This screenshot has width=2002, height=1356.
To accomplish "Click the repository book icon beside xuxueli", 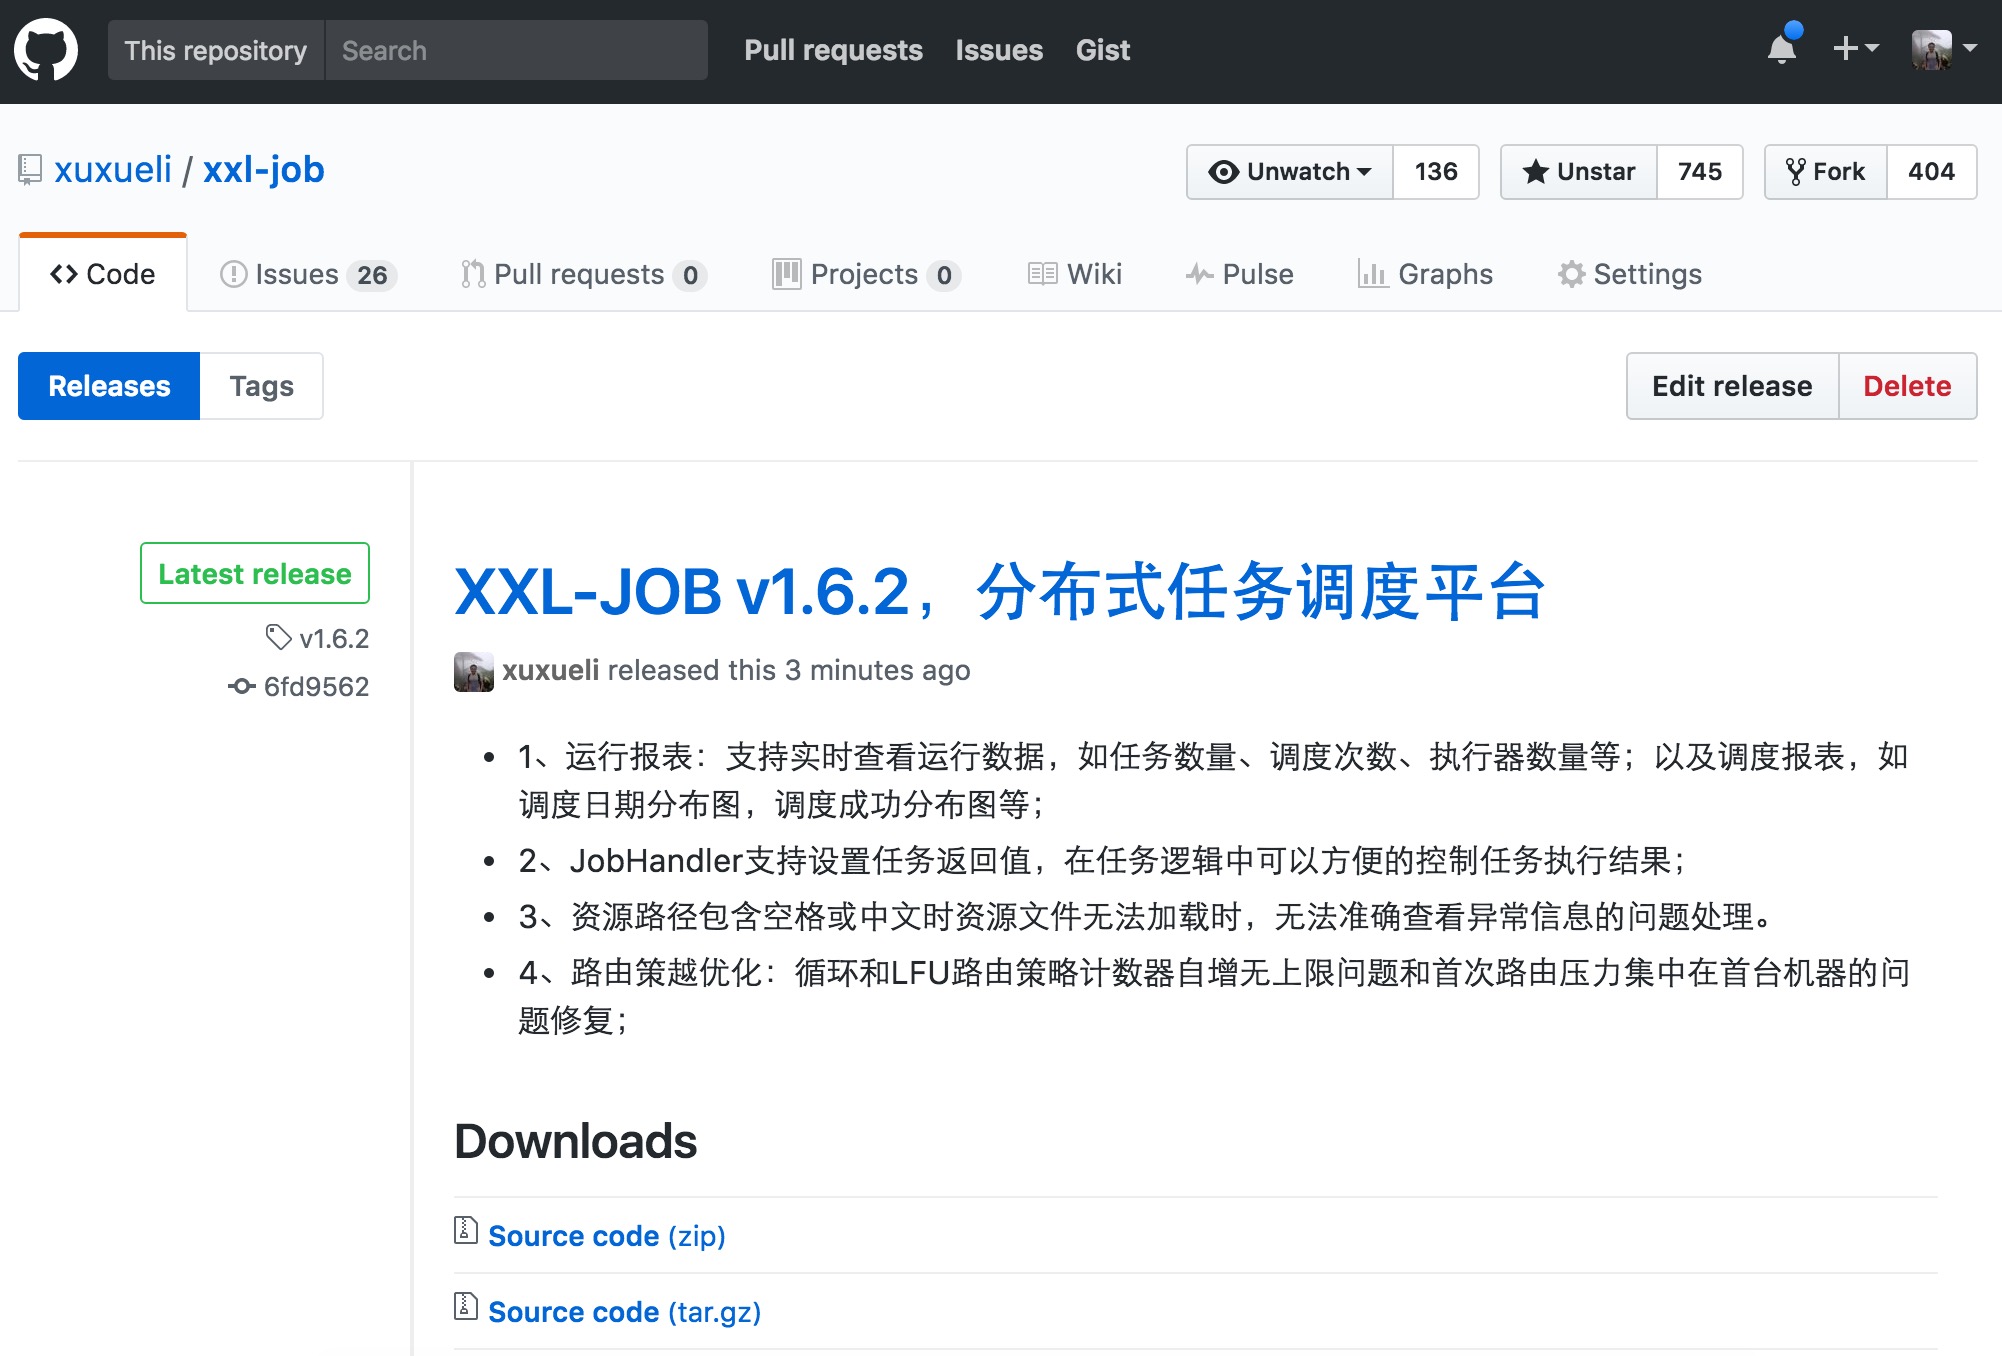I will tap(30, 170).
